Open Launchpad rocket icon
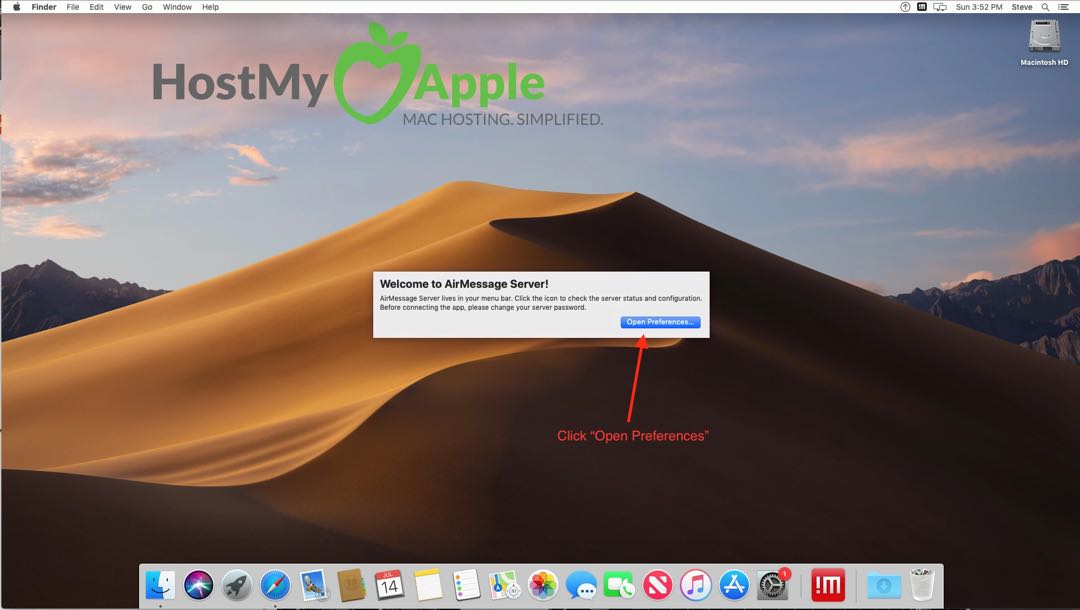The image size is (1080, 610). (237, 585)
